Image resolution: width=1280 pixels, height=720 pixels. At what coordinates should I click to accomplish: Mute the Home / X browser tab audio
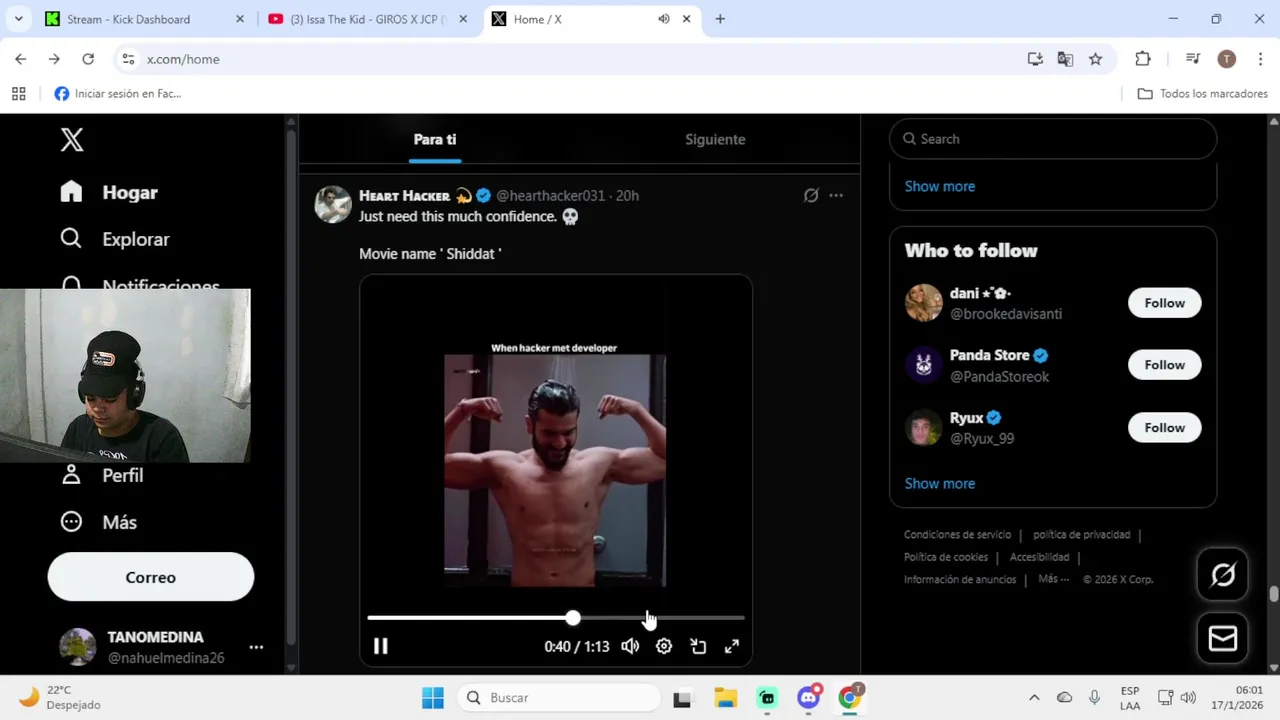click(663, 19)
